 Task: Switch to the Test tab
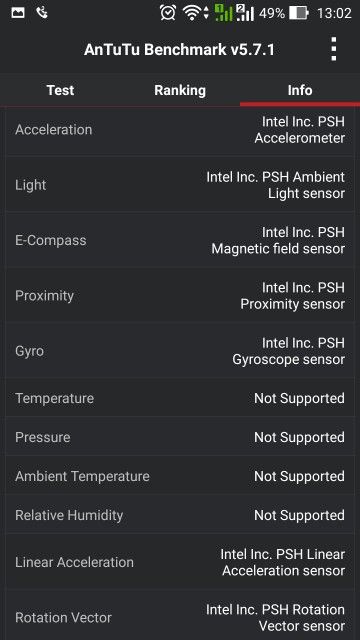tap(60, 90)
